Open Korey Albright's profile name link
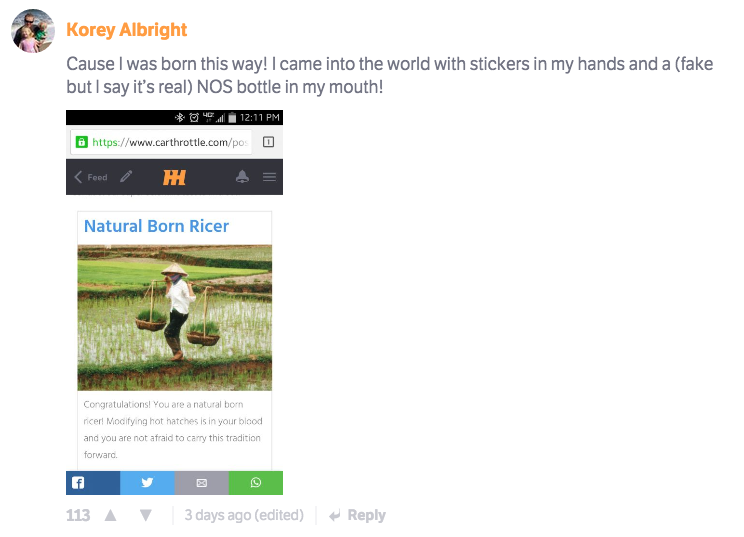Image resolution: width=744 pixels, height=537 pixels. coord(126,30)
